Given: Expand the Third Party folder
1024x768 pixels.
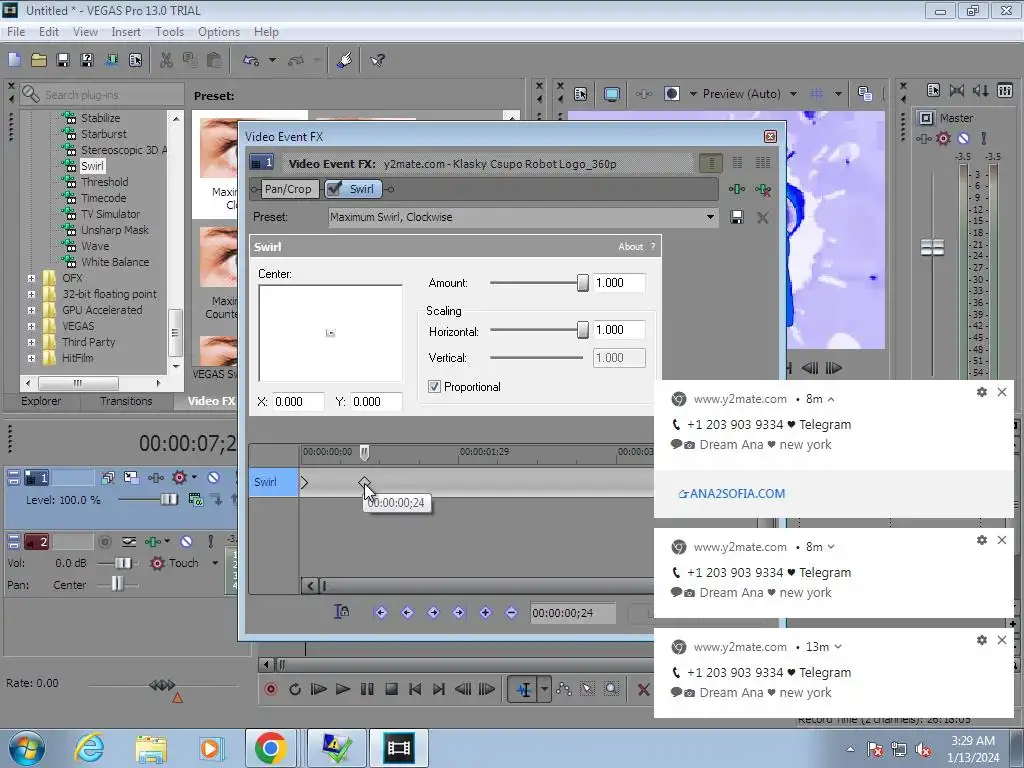Looking at the screenshot, I should click(31, 342).
